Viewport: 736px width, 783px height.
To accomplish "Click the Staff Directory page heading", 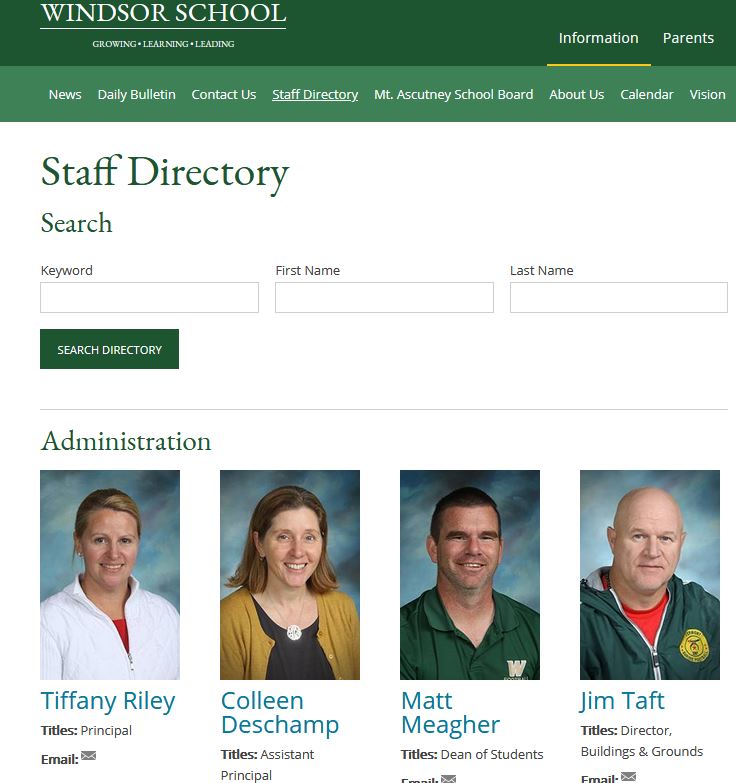I will [x=165, y=172].
